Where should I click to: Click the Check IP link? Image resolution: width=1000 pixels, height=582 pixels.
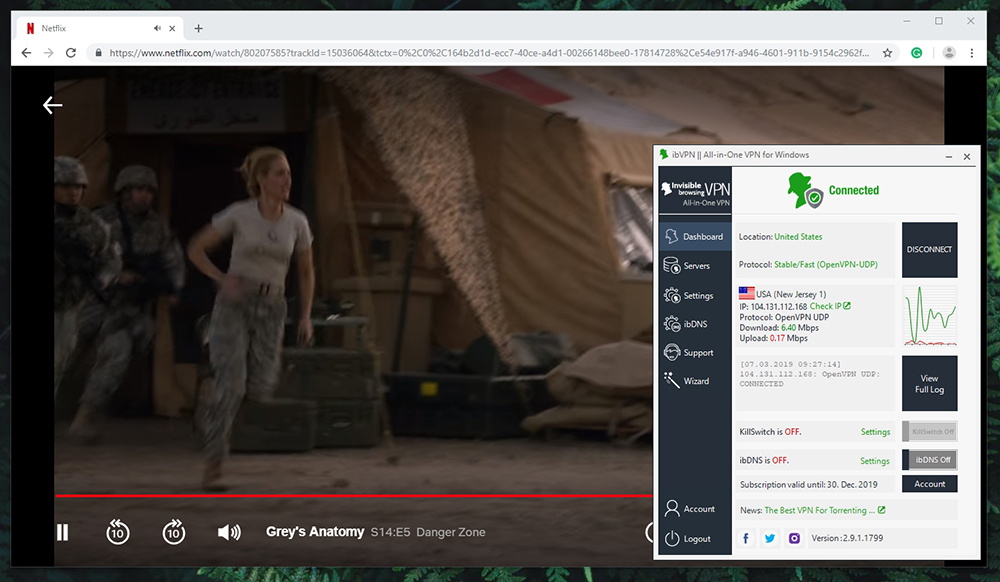pos(830,306)
